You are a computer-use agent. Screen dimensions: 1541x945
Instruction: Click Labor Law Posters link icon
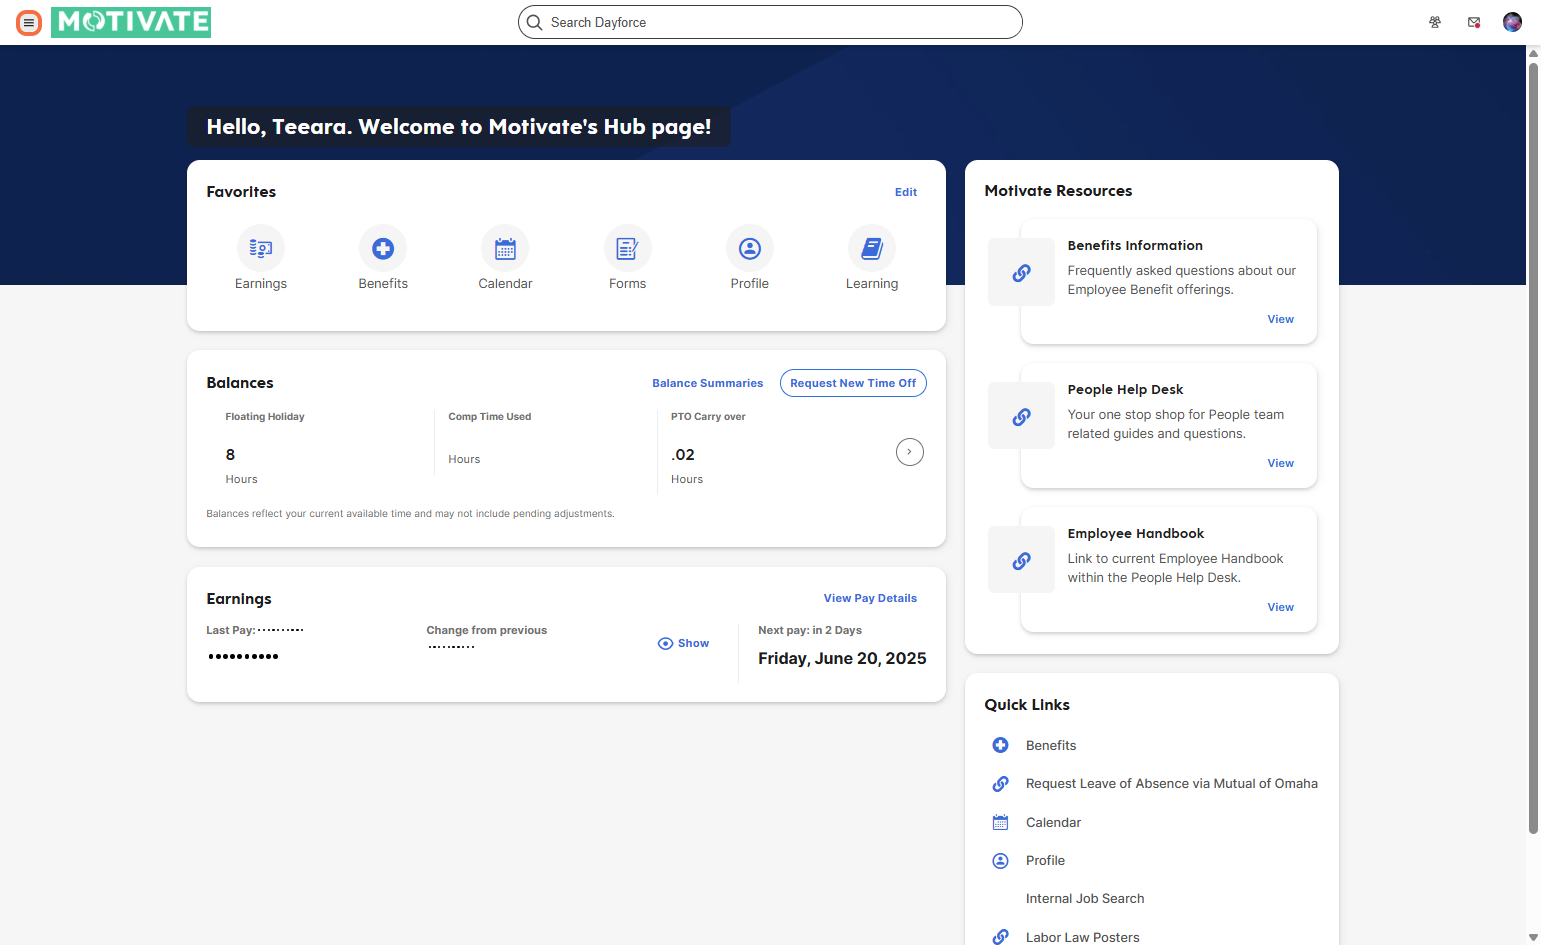(1000, 937)
